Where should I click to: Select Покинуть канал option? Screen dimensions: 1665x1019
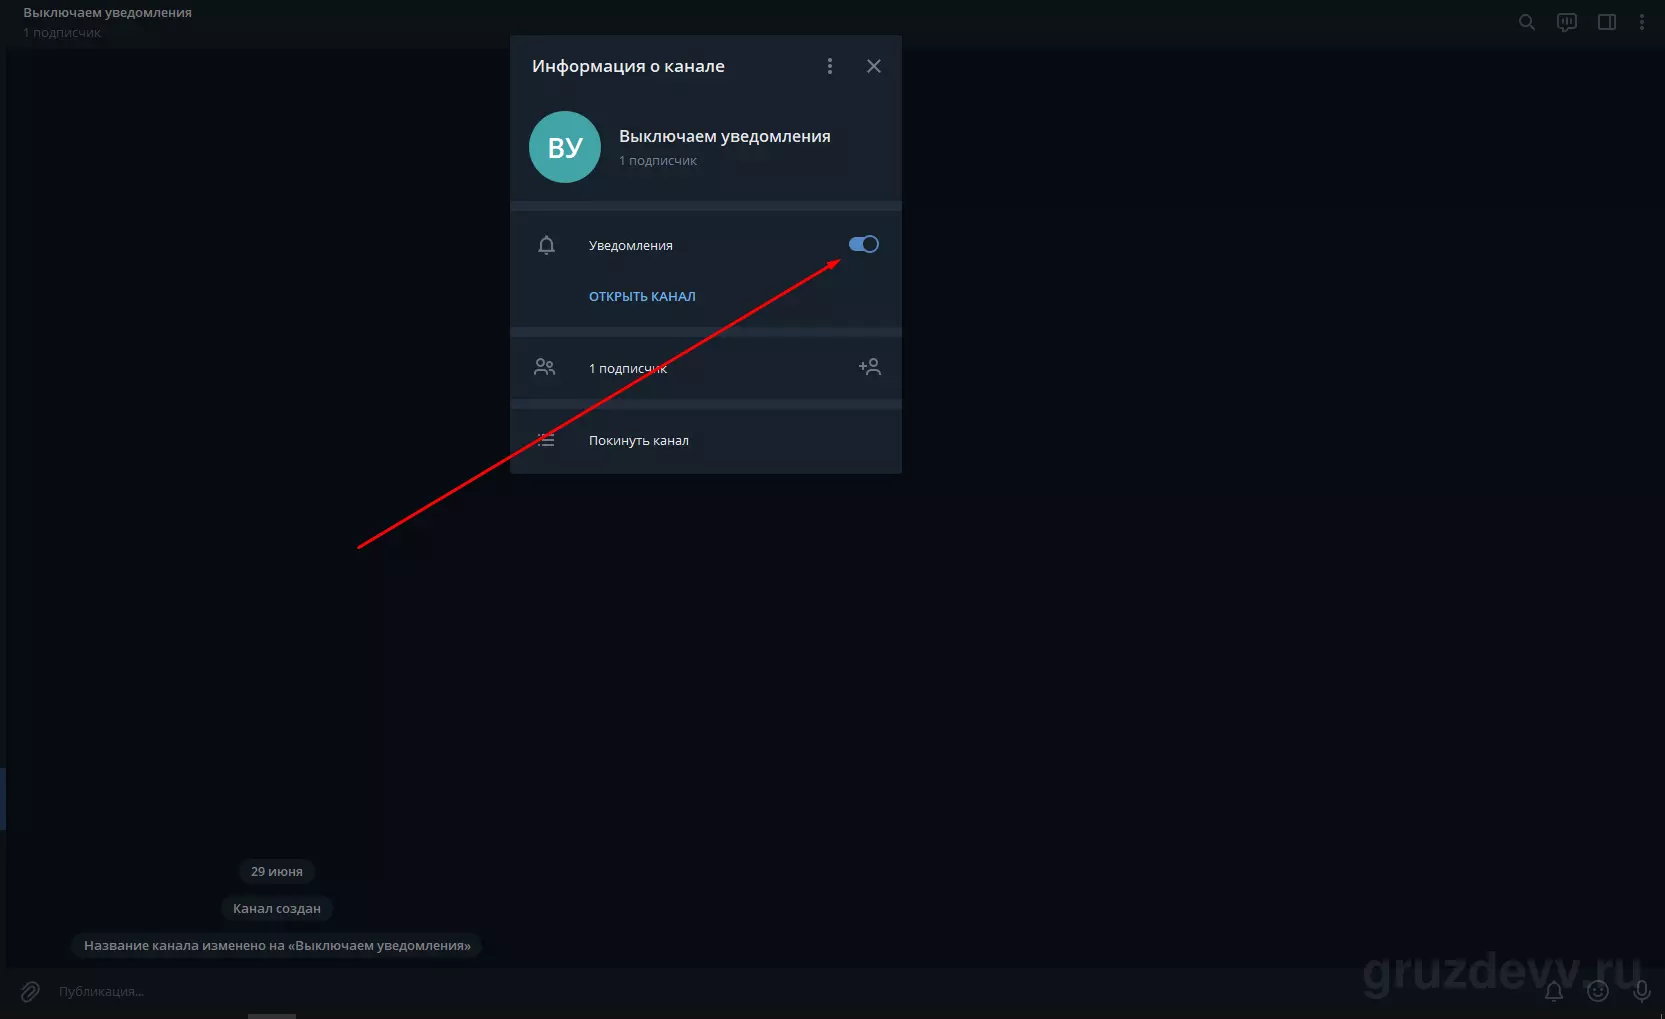pyautogui.click(x=706, y=440)
